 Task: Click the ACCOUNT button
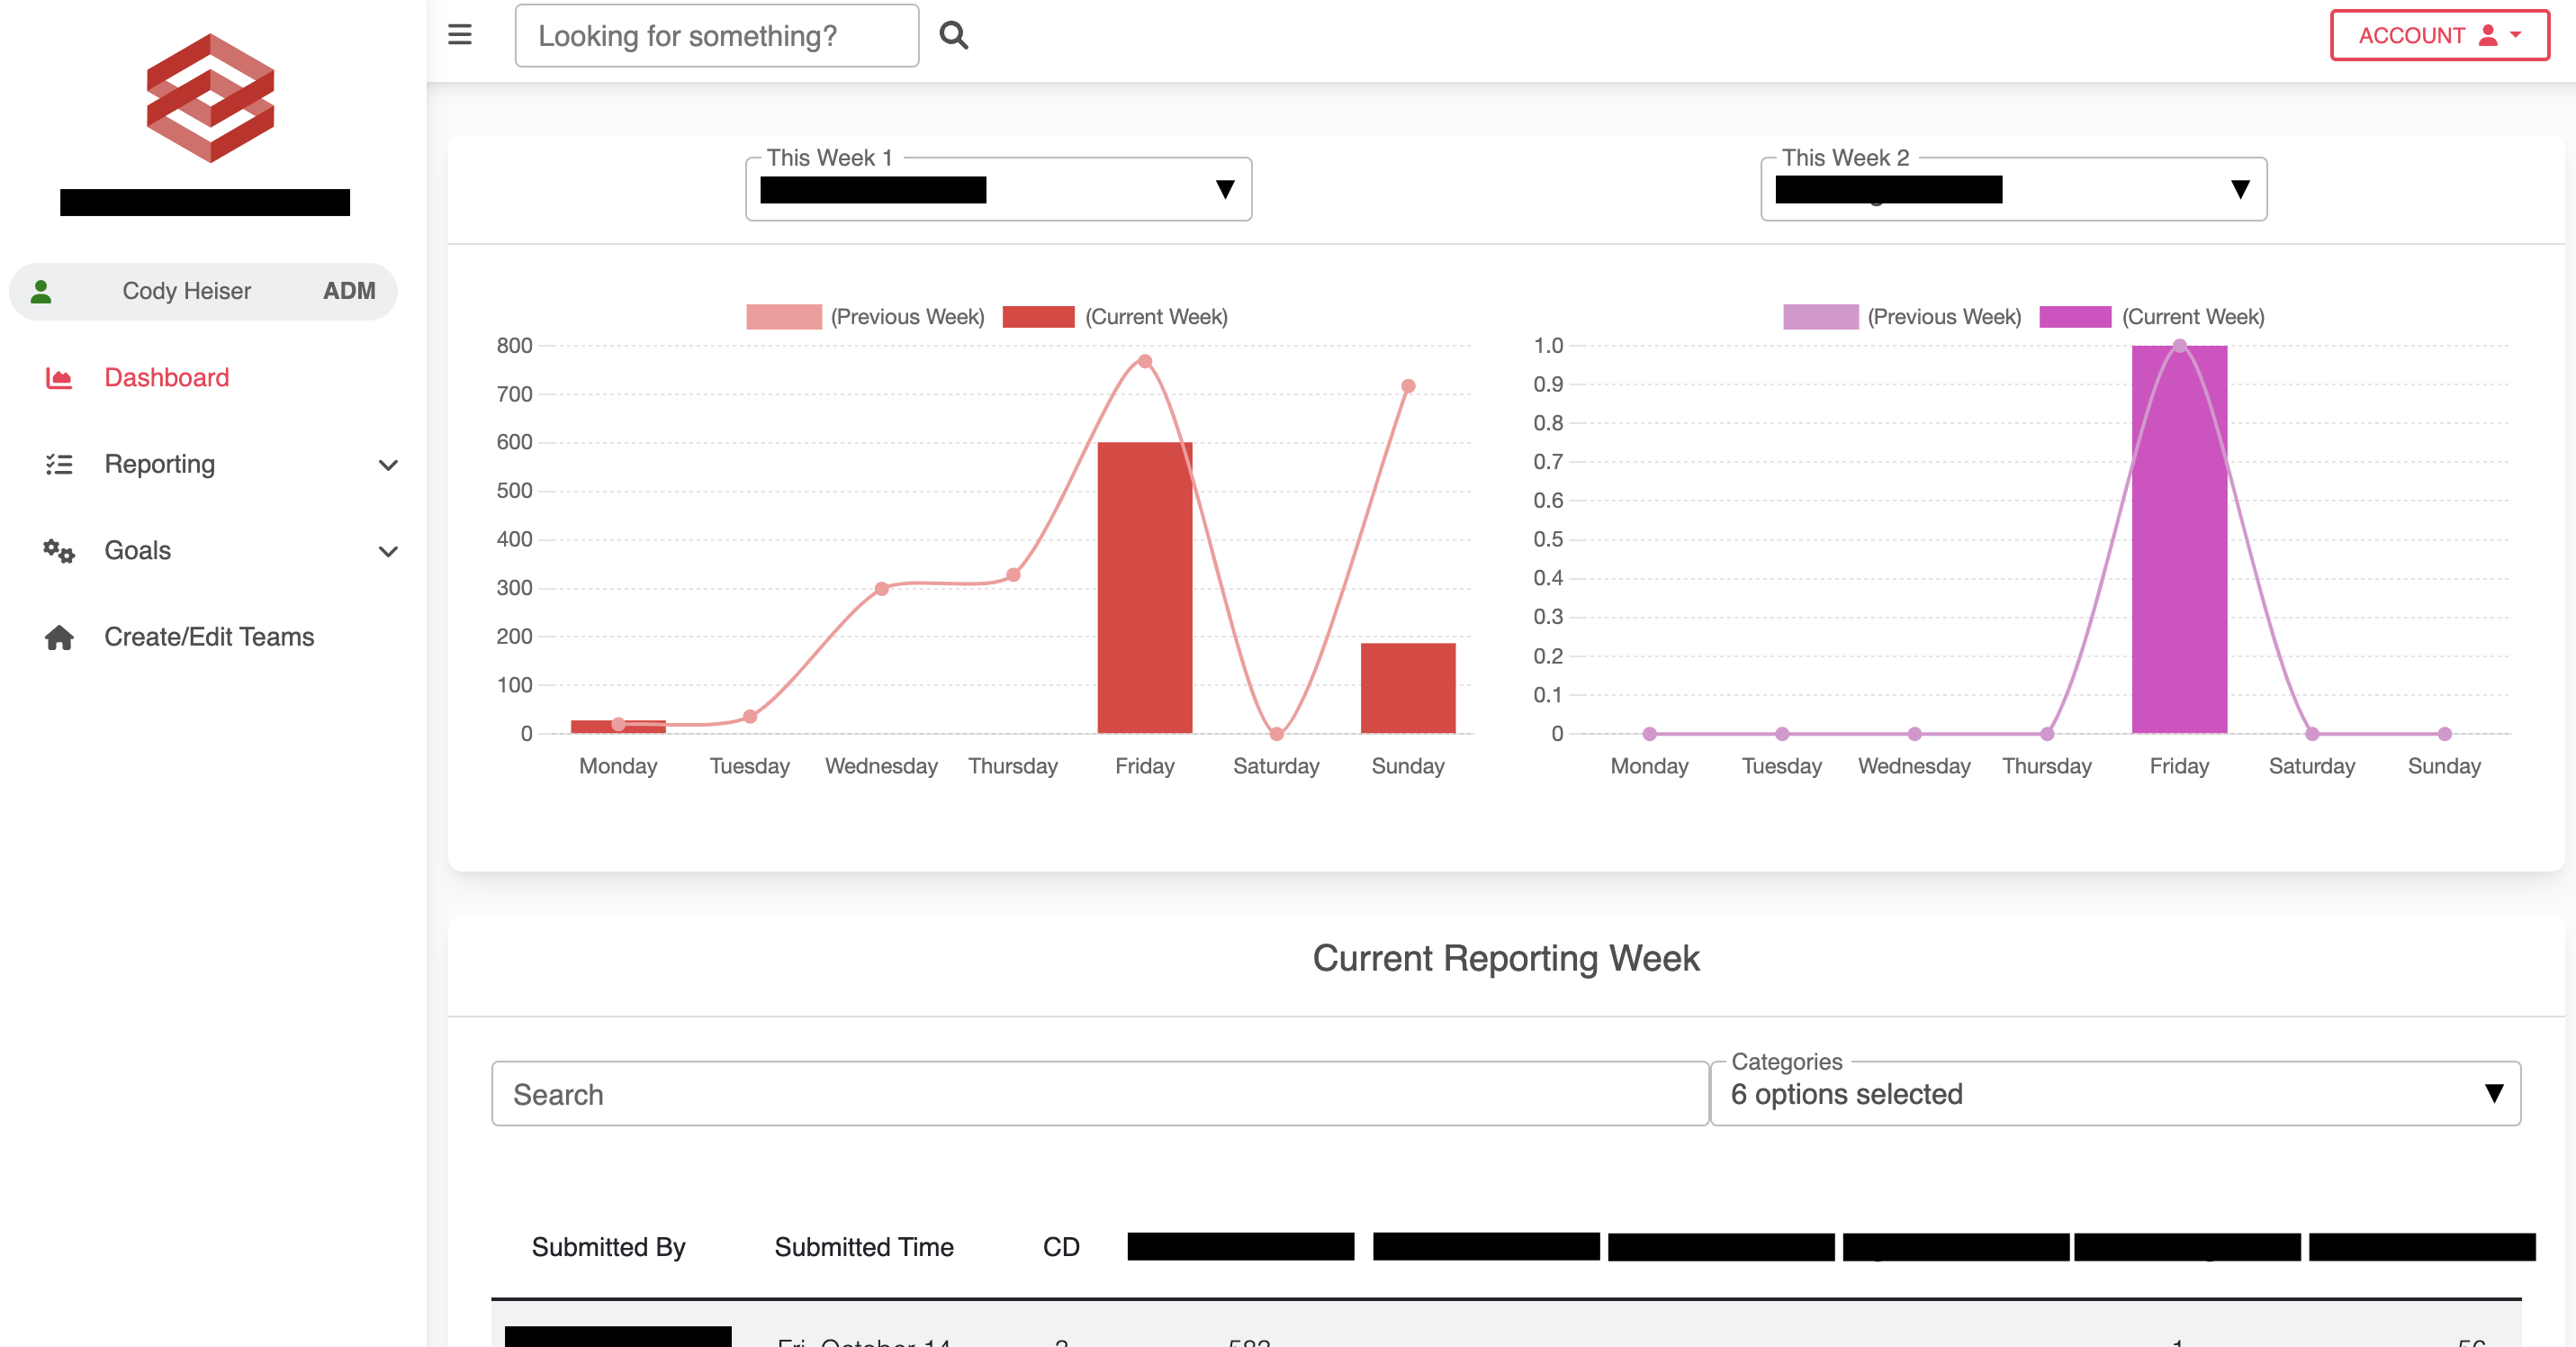click(x=2439, y=36)
